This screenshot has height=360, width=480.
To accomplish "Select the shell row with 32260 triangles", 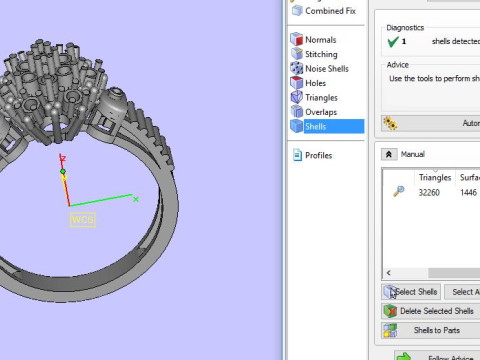I will pyautogui.click(x=431, y=192).
